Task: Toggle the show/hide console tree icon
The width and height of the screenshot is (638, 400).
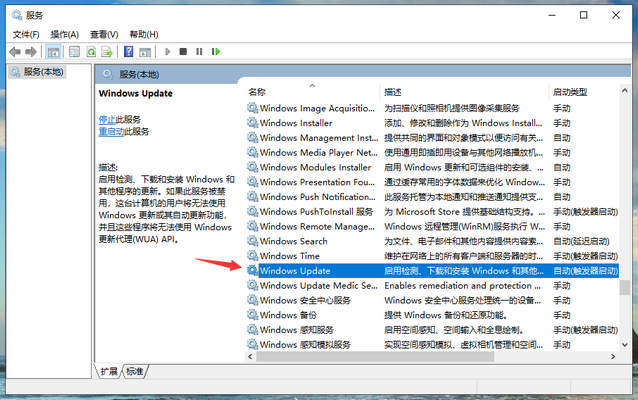Action: click(53, 51)
